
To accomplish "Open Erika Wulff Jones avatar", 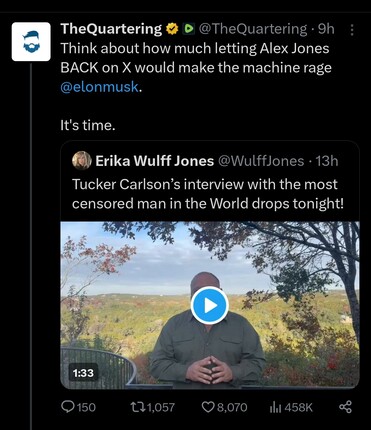I will pos(82,161).
